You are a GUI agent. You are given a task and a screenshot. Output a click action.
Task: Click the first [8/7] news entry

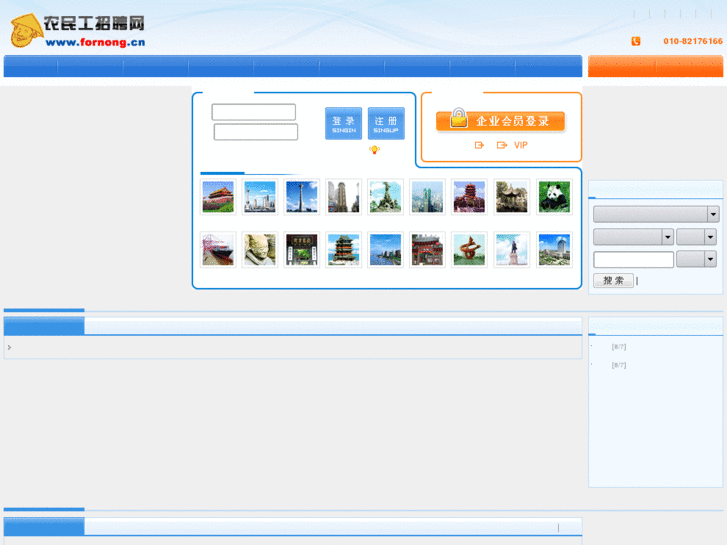coord(619,347)
